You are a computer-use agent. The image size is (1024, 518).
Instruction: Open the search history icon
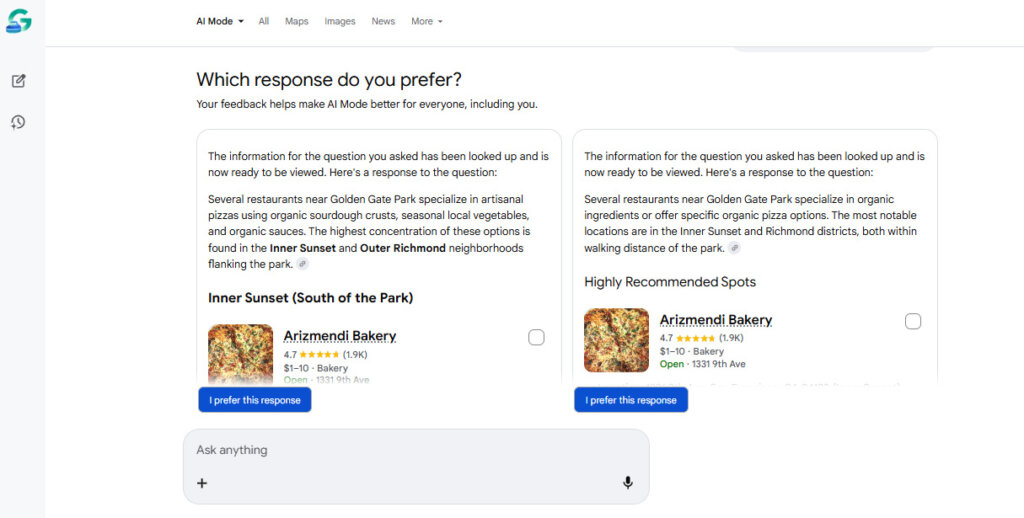coord(18,122)
